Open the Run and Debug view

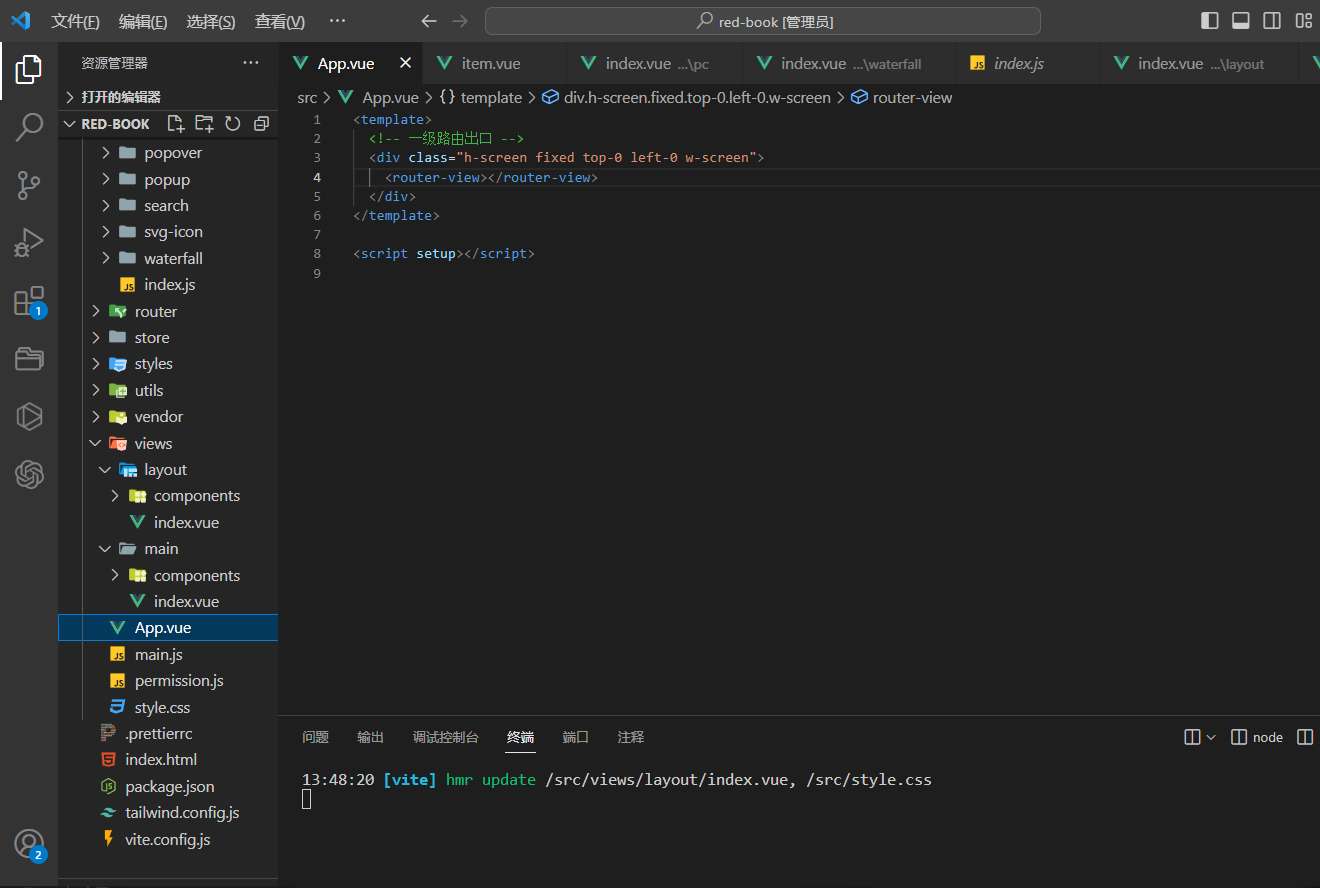[29, 243]
